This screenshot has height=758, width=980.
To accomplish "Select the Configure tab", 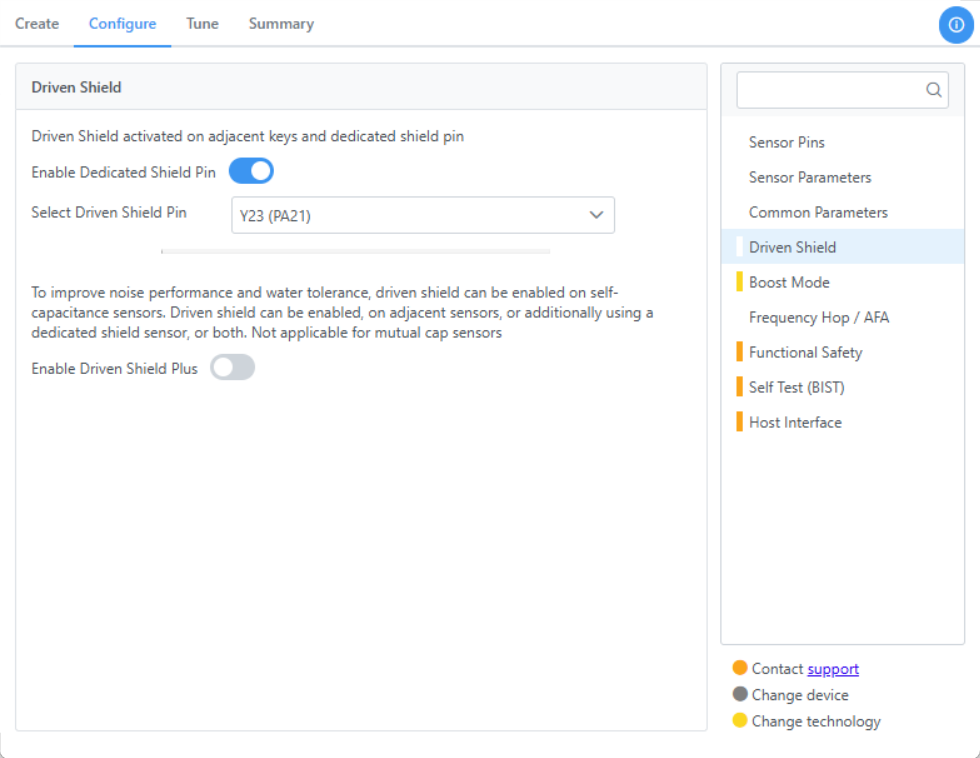I will pos(122,24).
